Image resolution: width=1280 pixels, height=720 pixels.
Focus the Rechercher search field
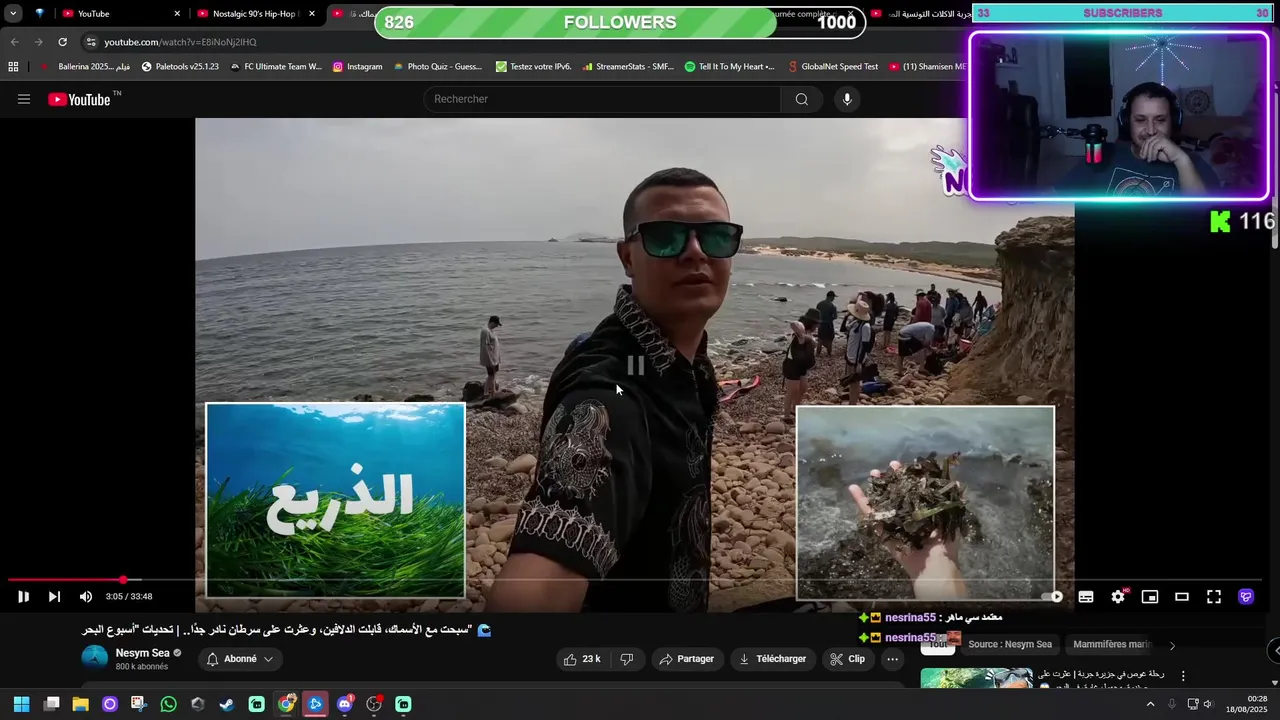(x=603, y=99)
